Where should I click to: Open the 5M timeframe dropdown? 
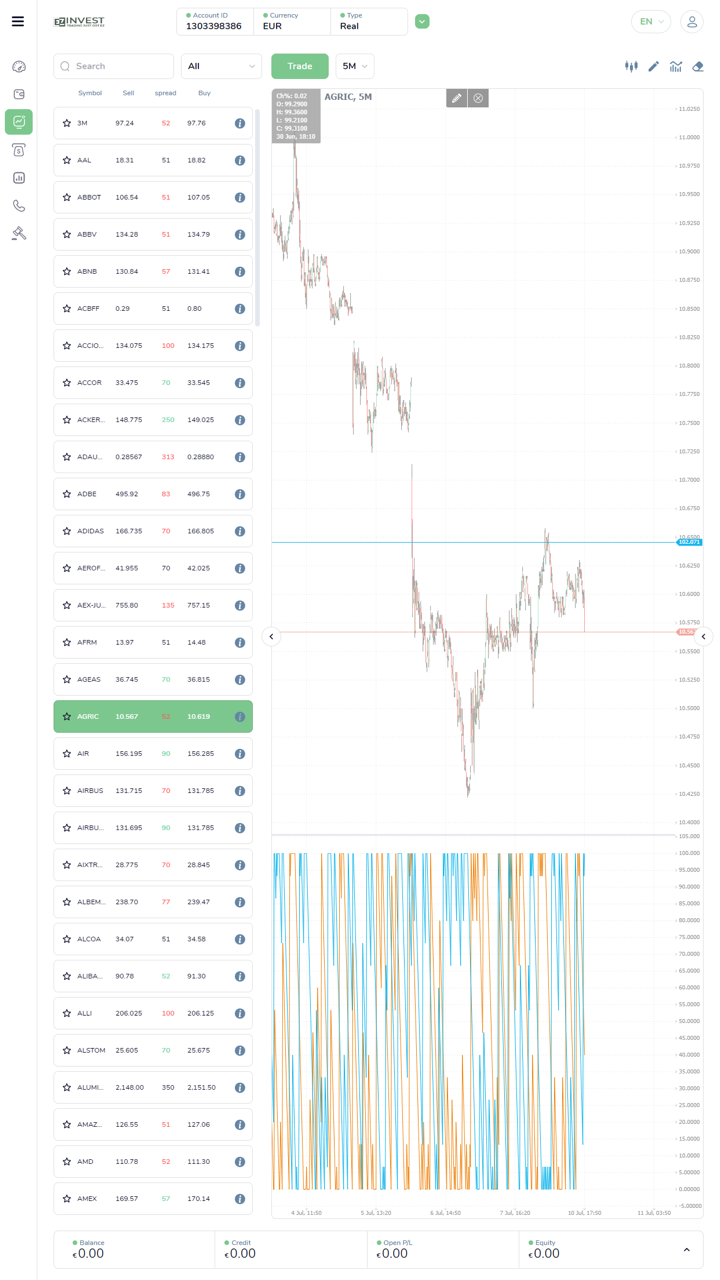tap(355, 66)
